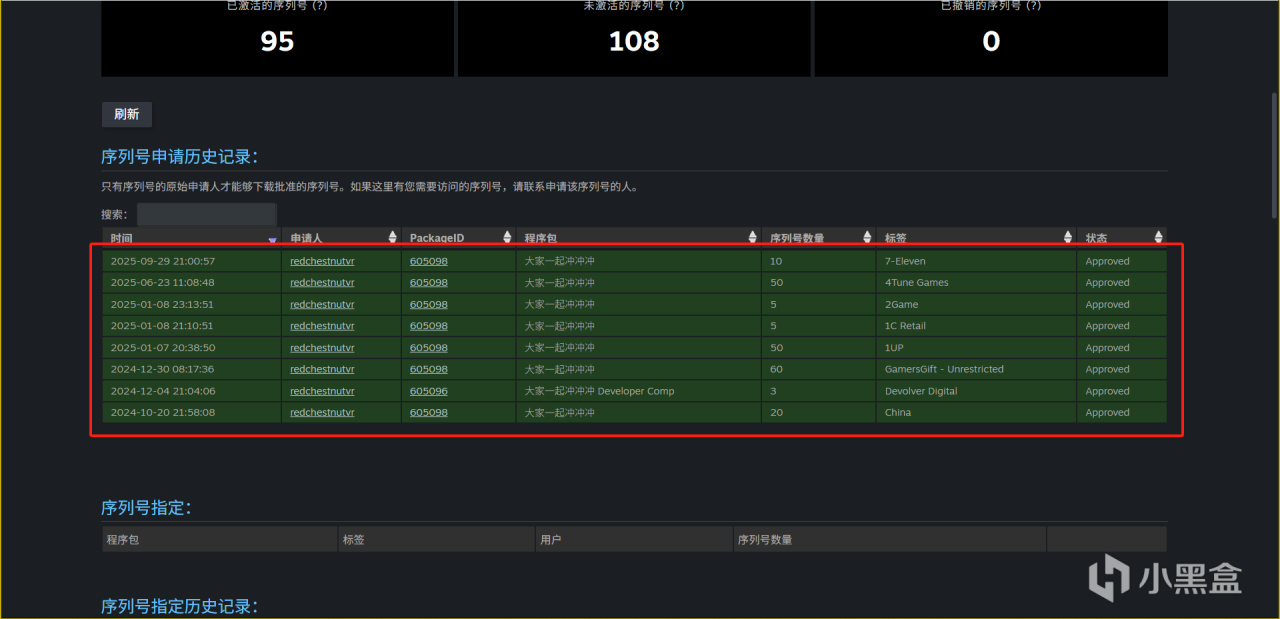This screenshot has width=1280, height=619.
Task: Click key count 20 in China row
Action: pyautogui.click(x=776, y=412)
